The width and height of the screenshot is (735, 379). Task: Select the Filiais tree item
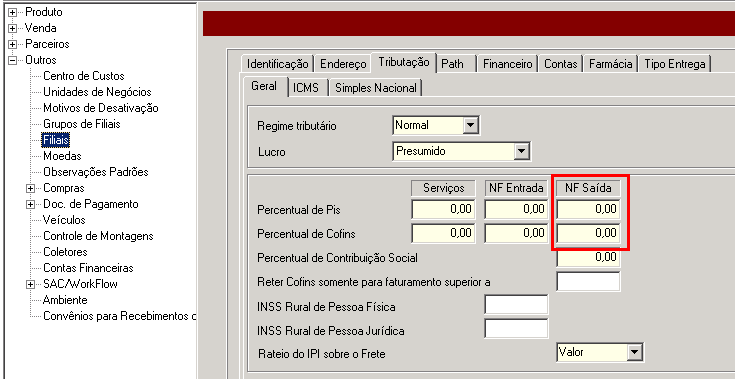point(56,140)
